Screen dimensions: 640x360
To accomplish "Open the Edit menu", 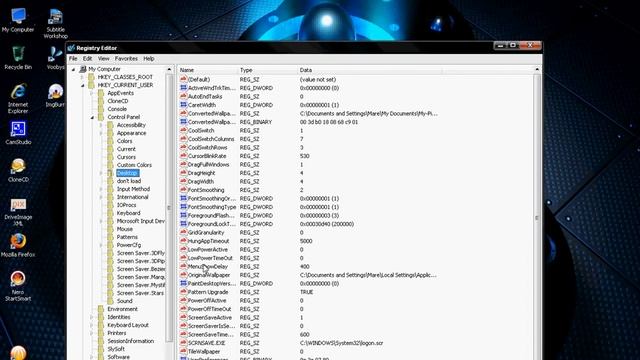I will pos(87,58).
